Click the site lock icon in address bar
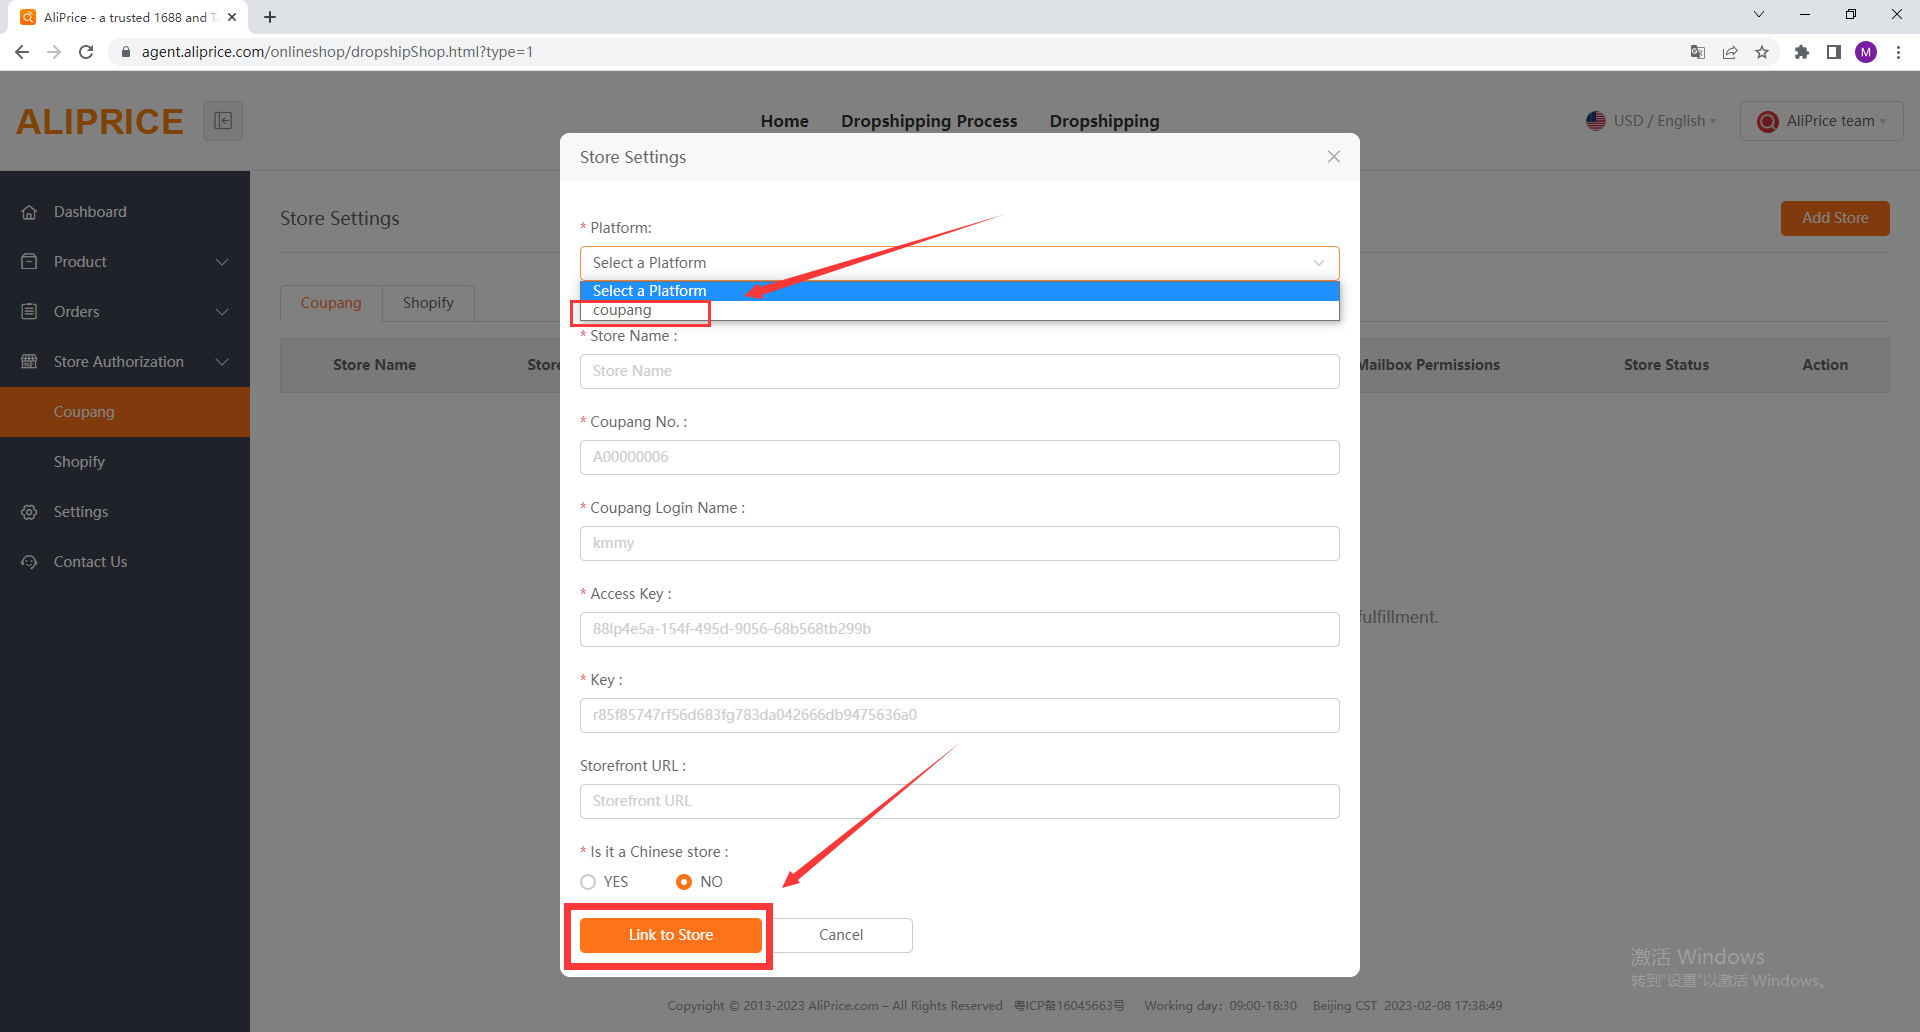Screen dimensions: 1920x1032 [126, 52]
